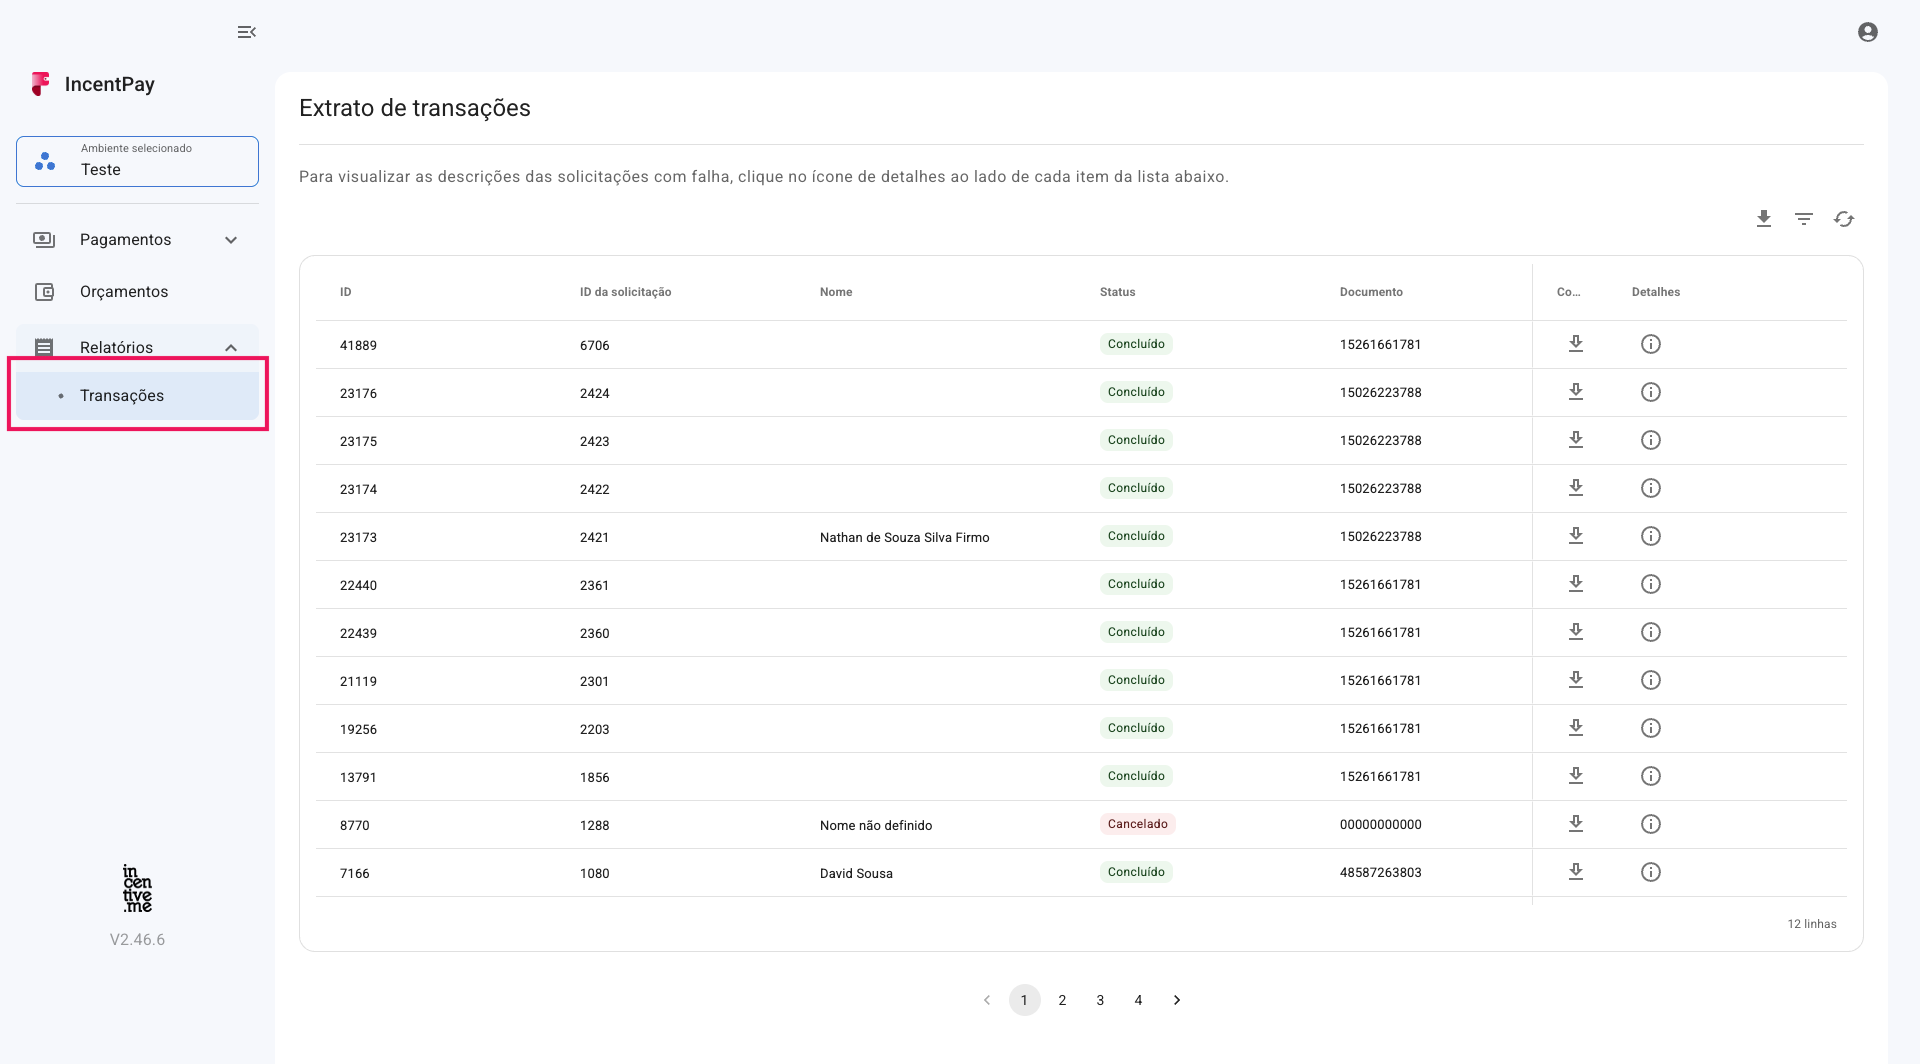Download receipt for transaction 41889
The height and width of the screenshot is (1064, 1920).
(x=1576, y=344)
